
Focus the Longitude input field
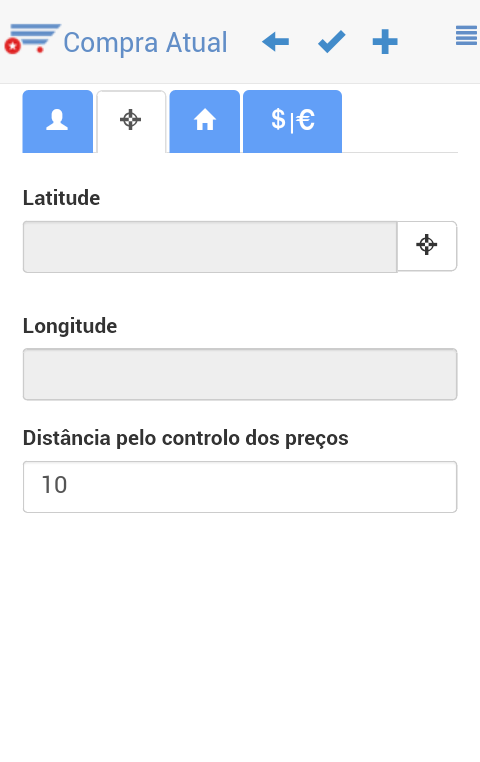240,374
